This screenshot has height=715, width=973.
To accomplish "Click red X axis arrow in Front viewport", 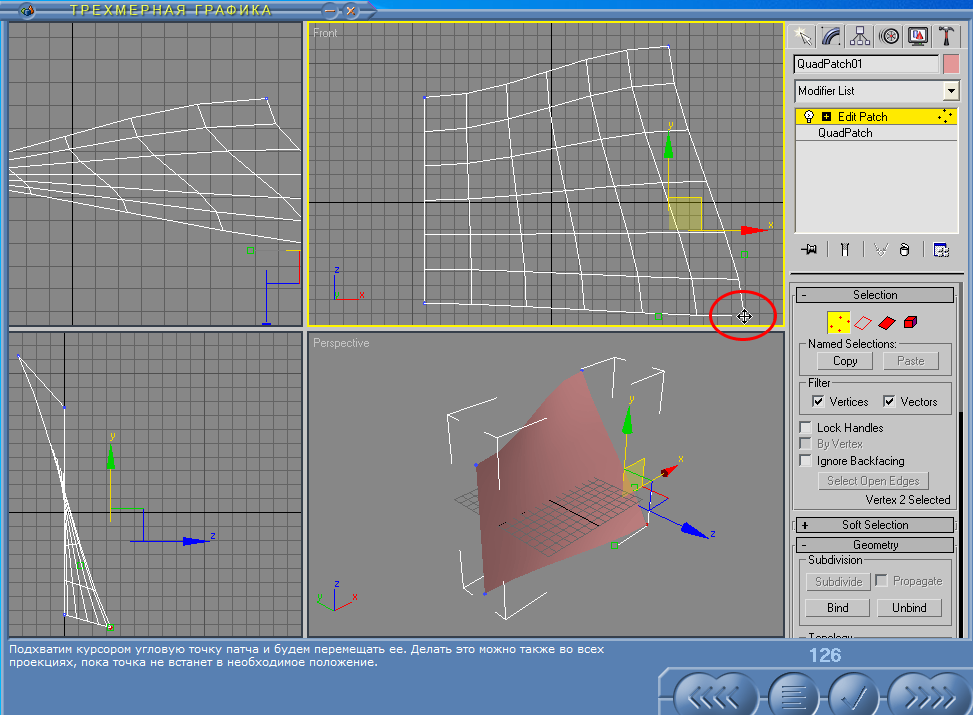I will (x=755, y=230).
